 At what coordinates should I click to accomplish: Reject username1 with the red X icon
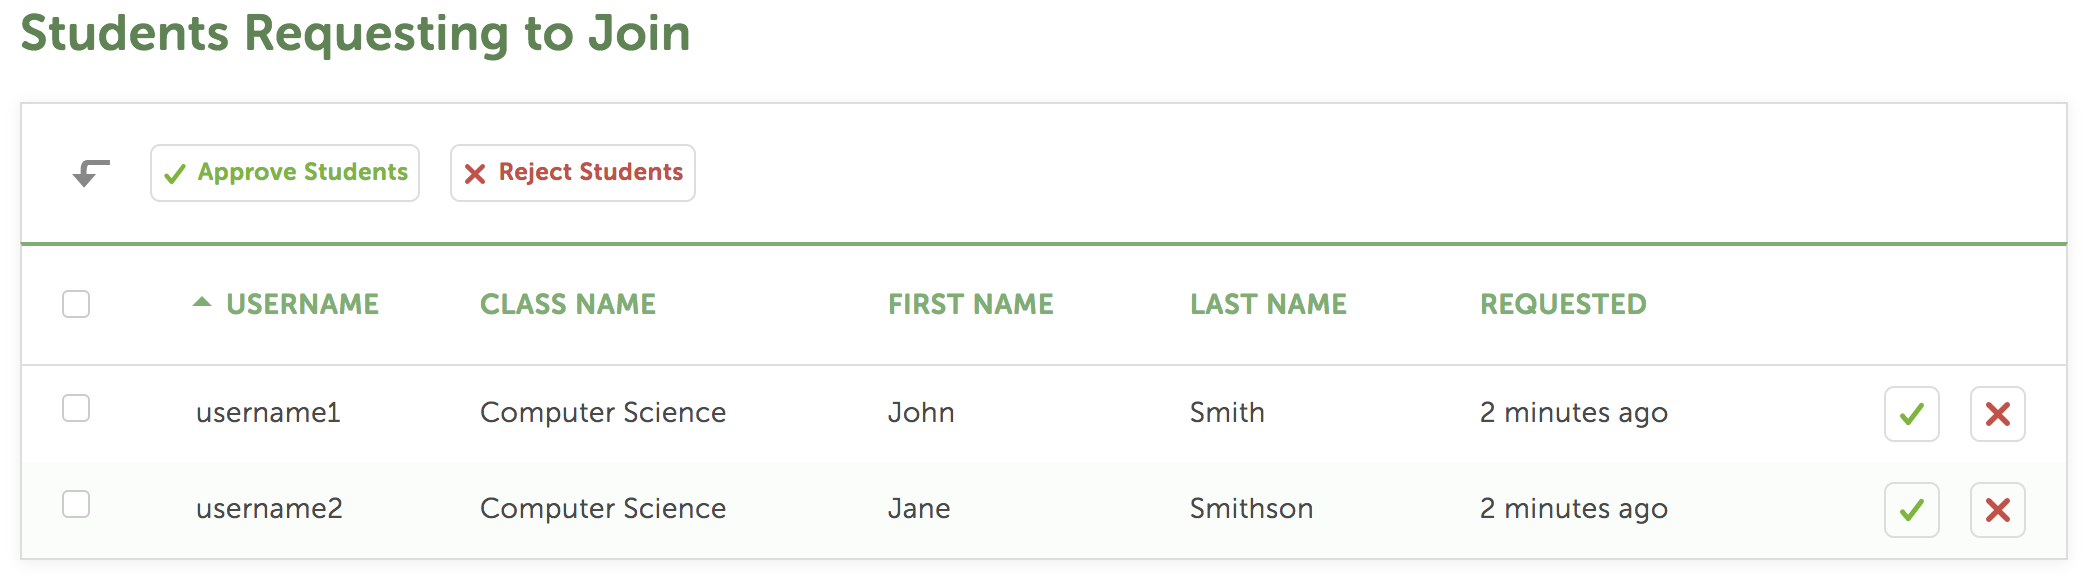click(x=1997, y=414)
